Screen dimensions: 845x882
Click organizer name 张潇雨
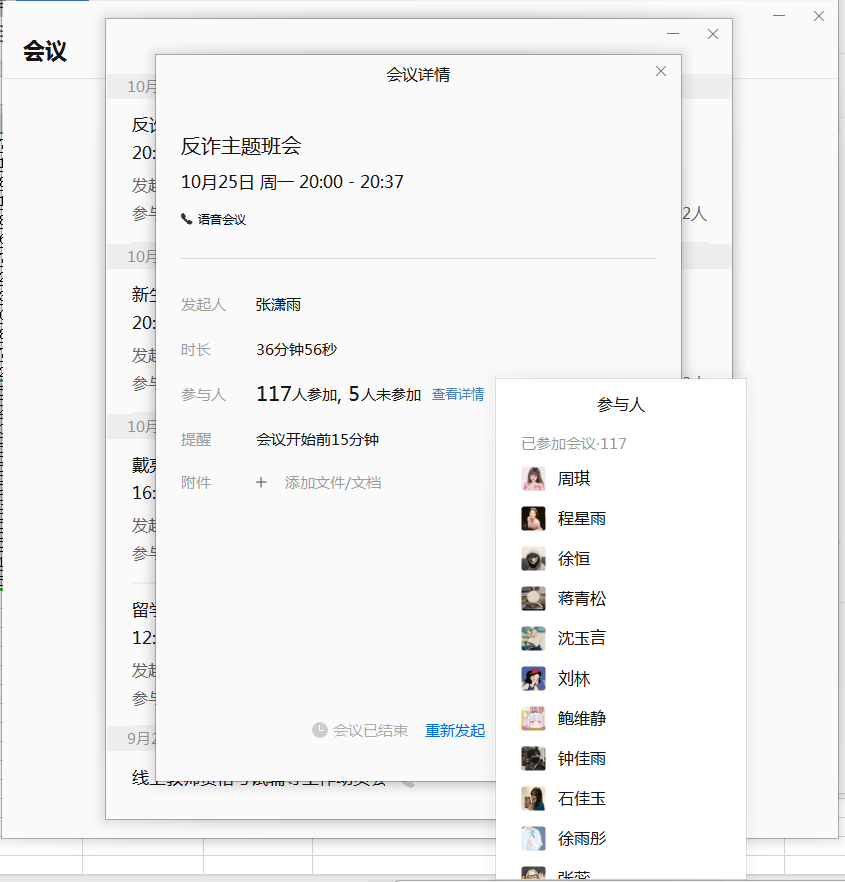[x=278, y=305]
